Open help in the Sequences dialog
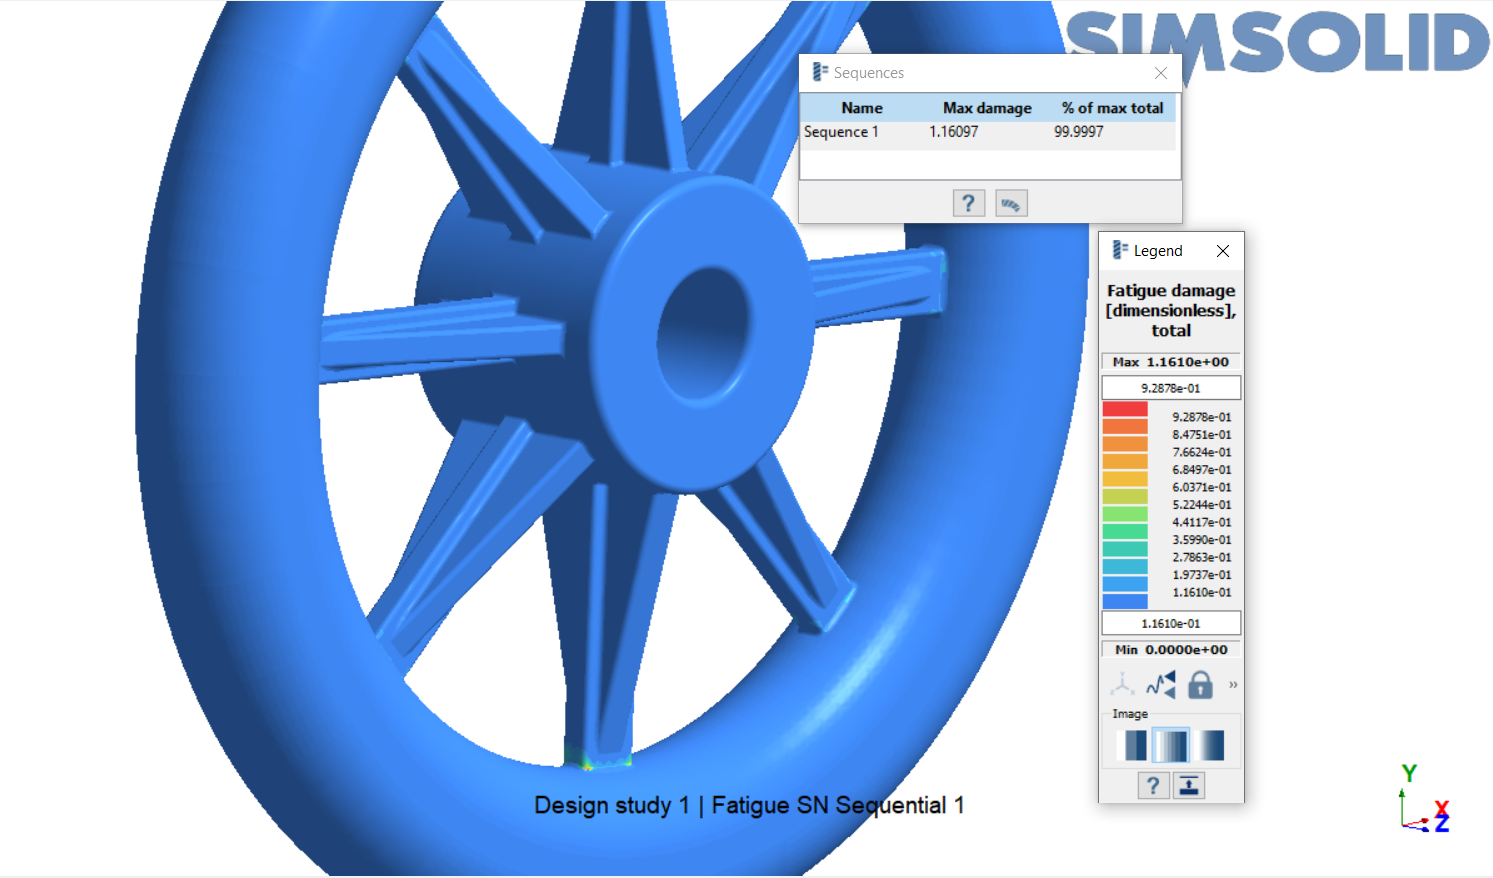This screenshot has width=1493, height=878. click(x=968, y=204)
